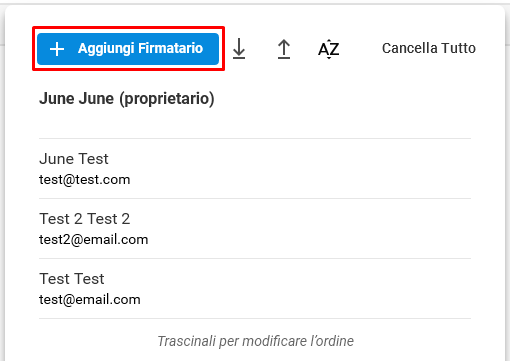The width and height of the screenshot is (510, 361).
Task: Select the signer name Test 2 Test 2
Action: tap(85, 219)
